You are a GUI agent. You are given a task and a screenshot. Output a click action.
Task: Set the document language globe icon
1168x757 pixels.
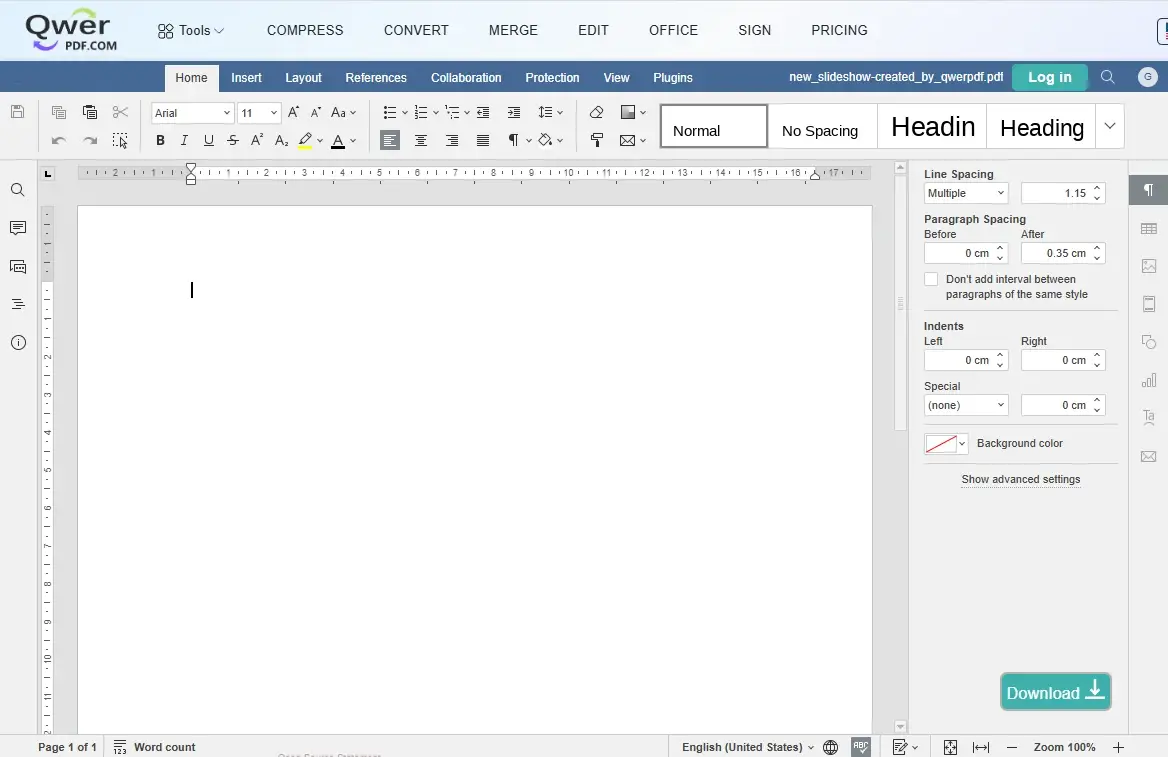pyautogui.click(x=831, y=747)
